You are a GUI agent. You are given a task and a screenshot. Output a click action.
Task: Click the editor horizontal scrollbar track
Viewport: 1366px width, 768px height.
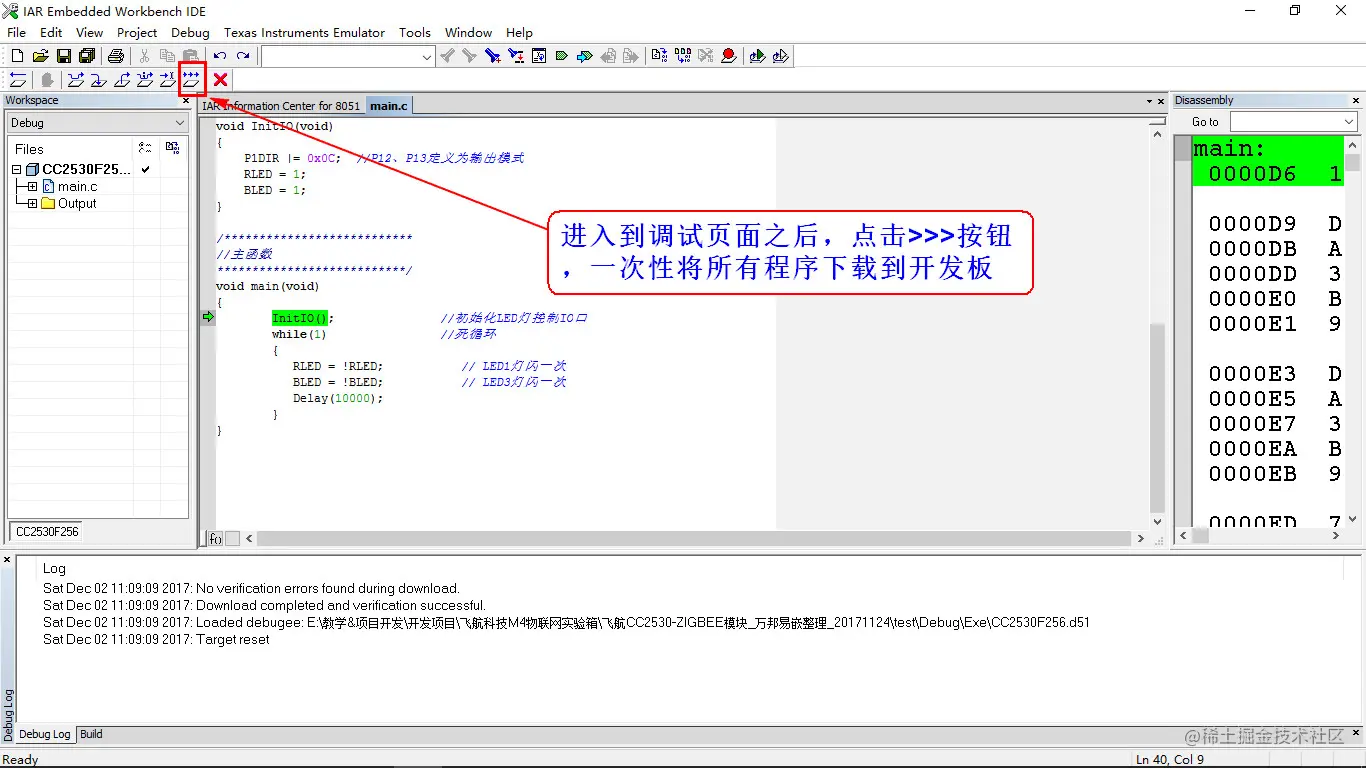694,538
